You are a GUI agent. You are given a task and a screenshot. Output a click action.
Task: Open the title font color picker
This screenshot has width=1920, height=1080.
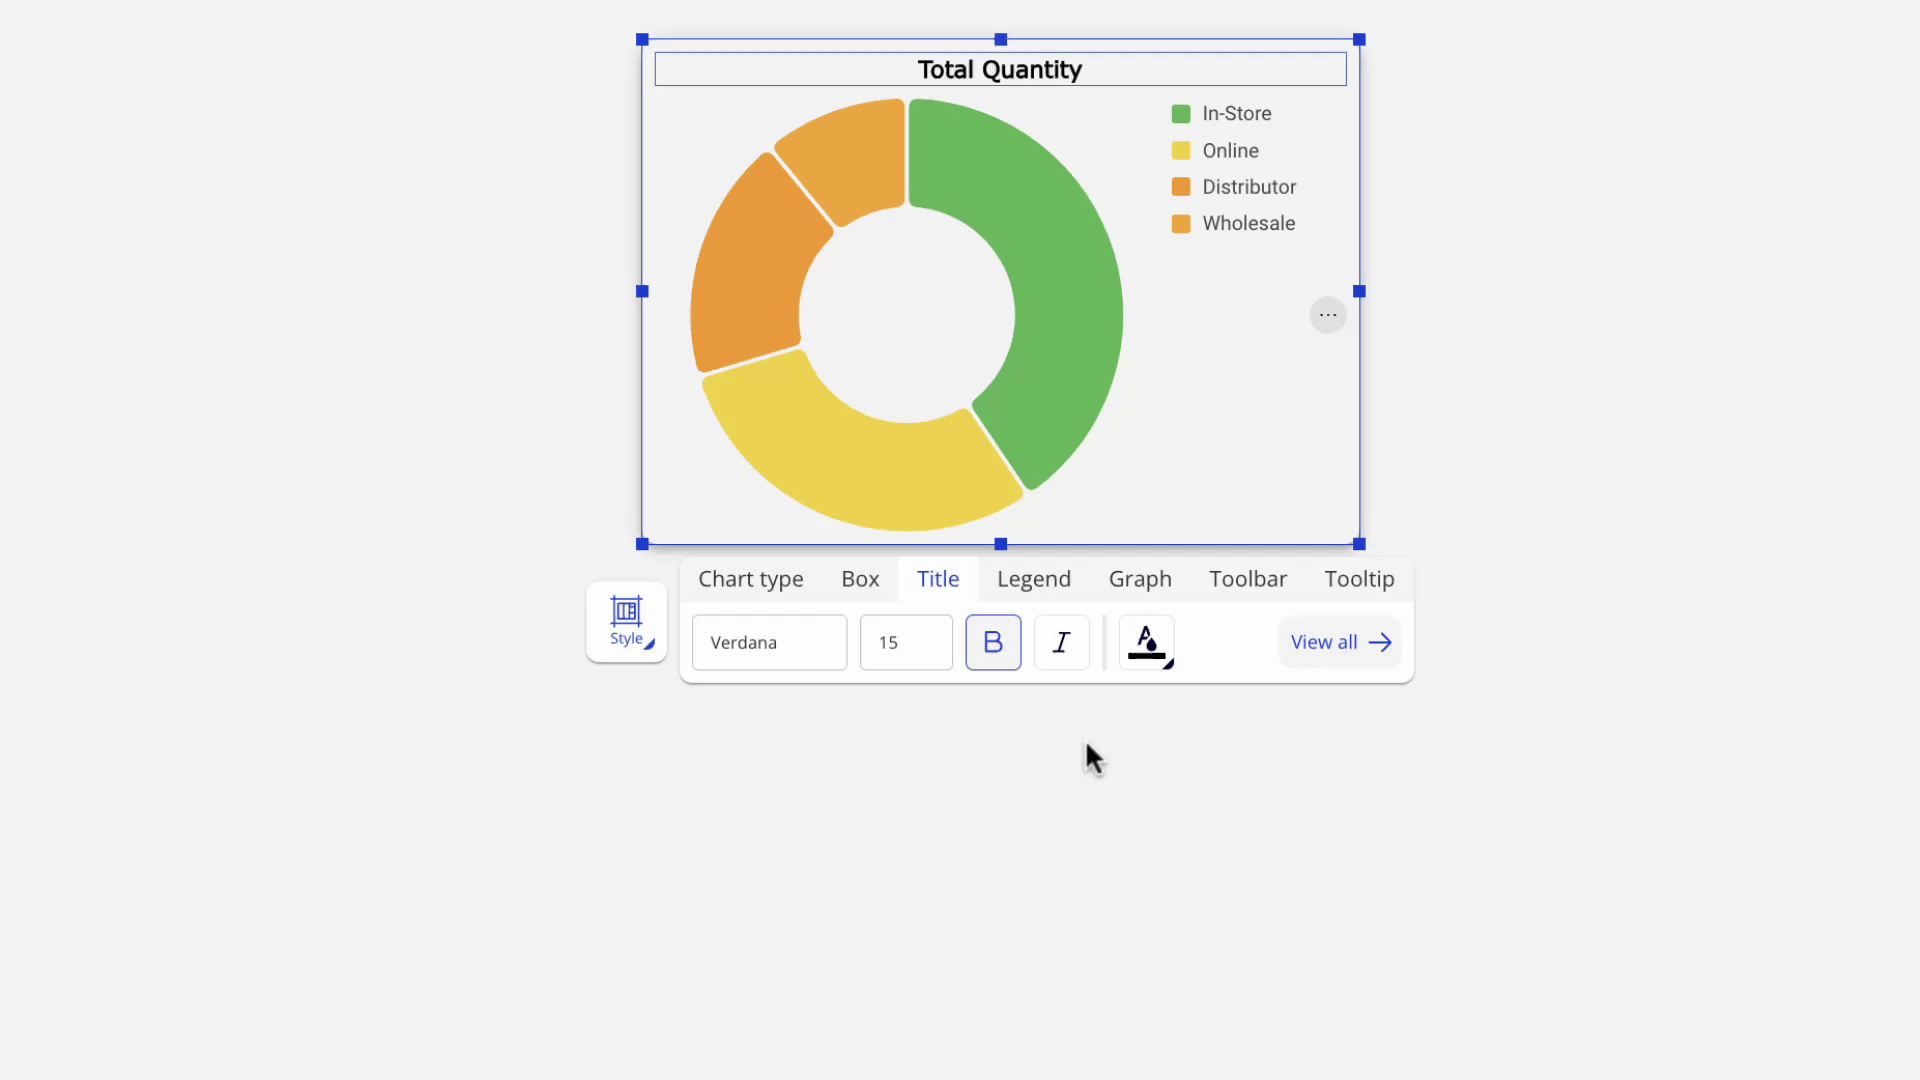pyautogui.click(x=1146, y=642)
